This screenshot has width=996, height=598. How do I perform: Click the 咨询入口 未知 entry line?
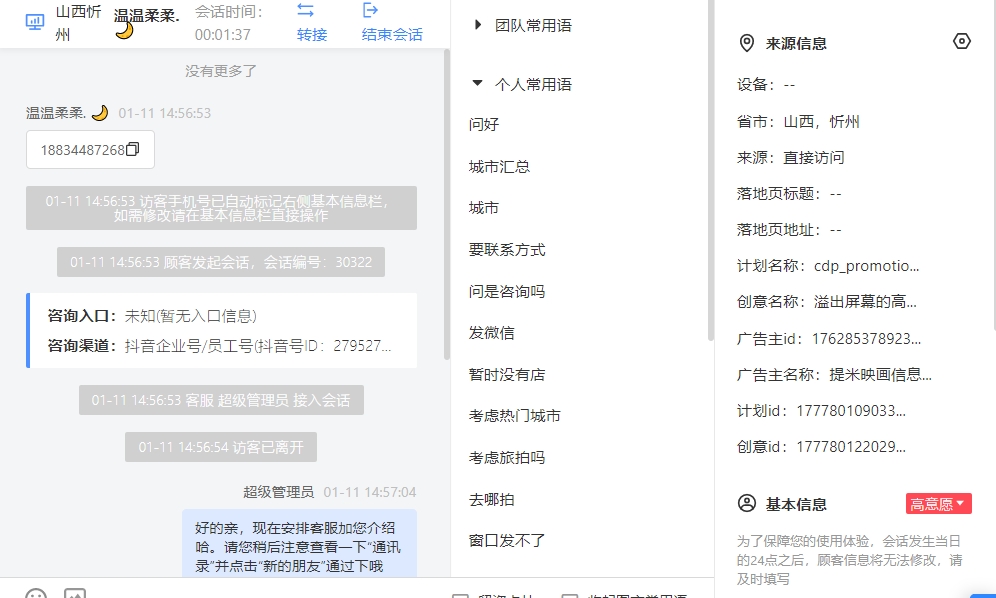click(152, 316)
